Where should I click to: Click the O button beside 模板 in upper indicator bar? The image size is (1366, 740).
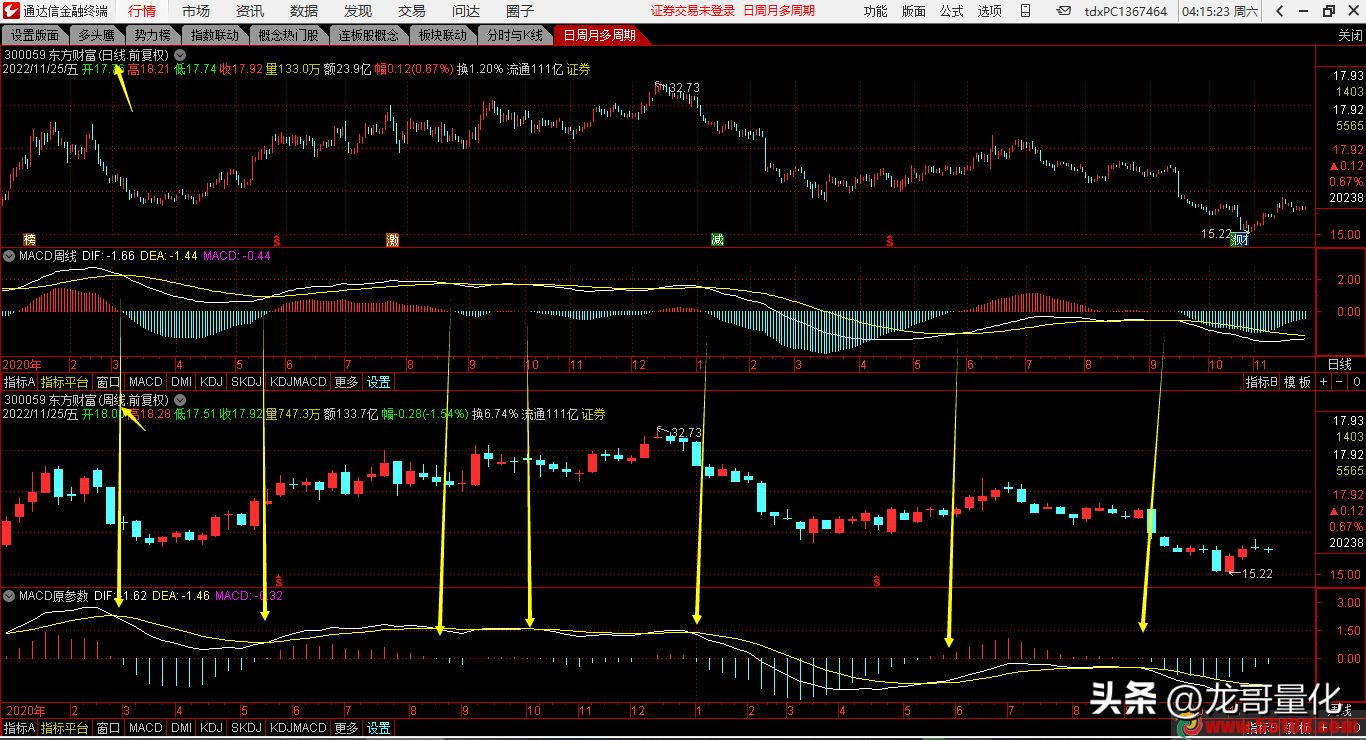tap(1357, 382)
